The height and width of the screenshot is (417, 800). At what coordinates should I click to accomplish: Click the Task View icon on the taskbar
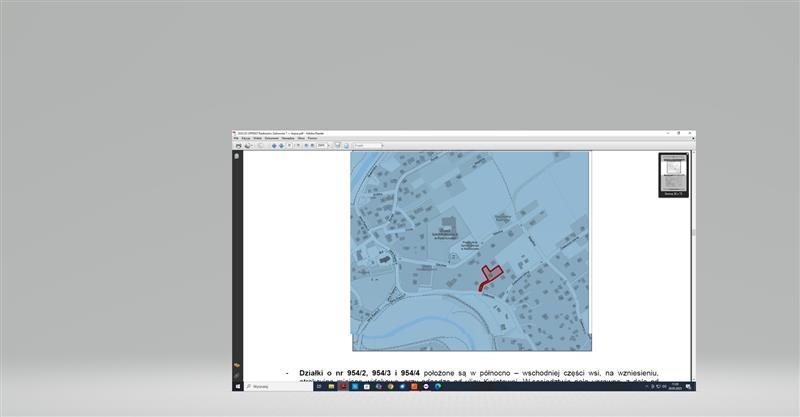pyautogui.click(x=319, y=386)
